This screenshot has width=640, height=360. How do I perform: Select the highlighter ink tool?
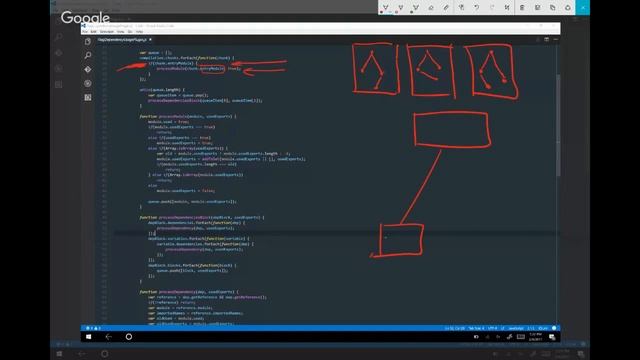416,8
